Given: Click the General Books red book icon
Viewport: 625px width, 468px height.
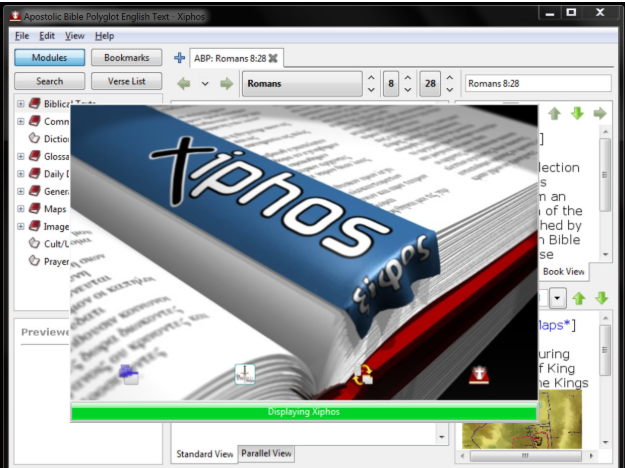Looking at the screenshot, I should click(x=35, y=191).
